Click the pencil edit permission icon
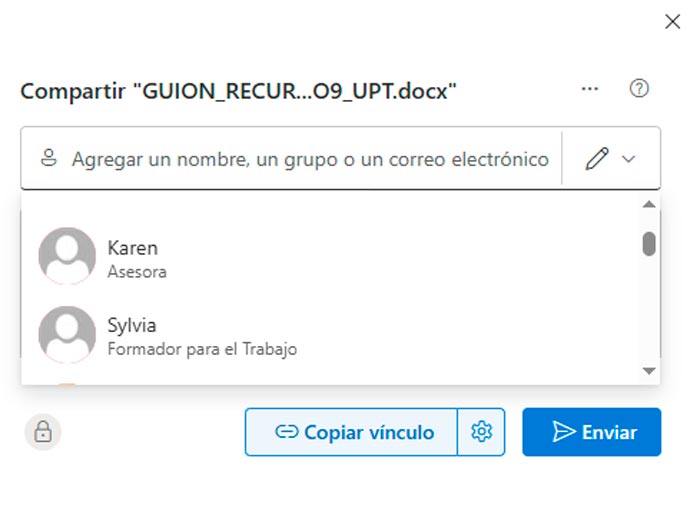Image resolution: width=700 pixels, height=505 pixels. click(x=597, y=158)
